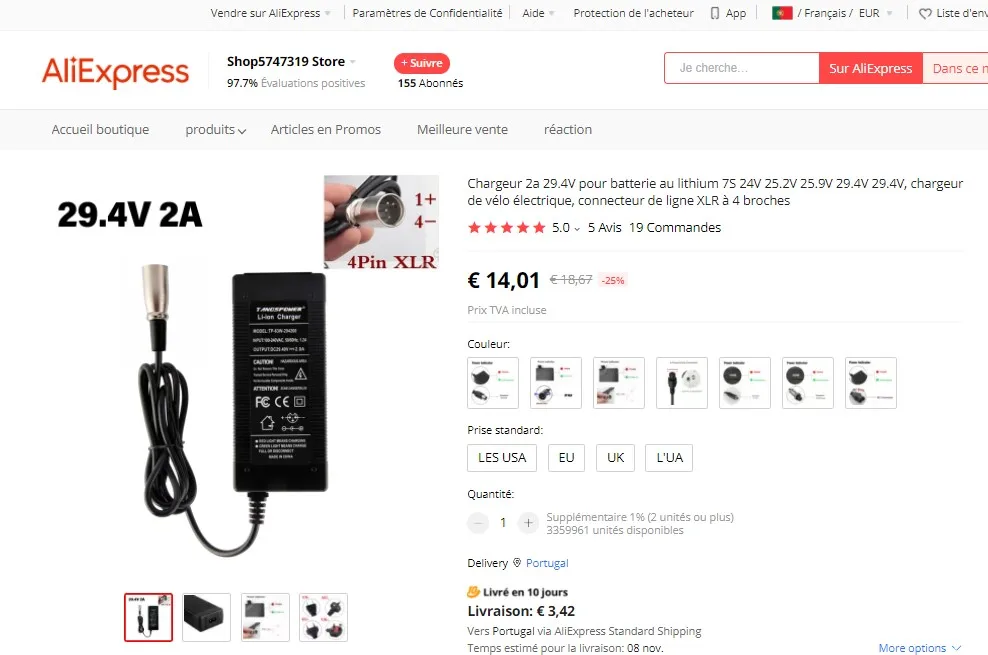Click the Je cherche search field
988x655 pixels.
pos(742,68)
